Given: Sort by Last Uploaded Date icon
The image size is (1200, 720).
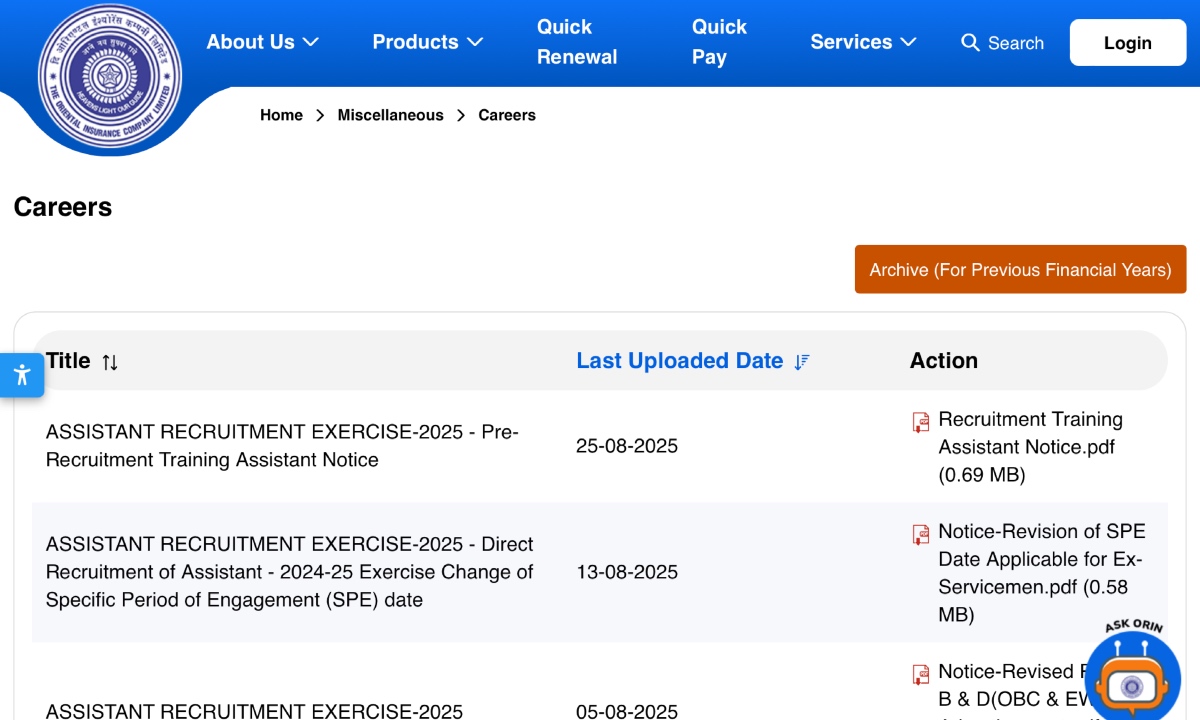Looking at the screenshot, I should (x=802, y=362).
